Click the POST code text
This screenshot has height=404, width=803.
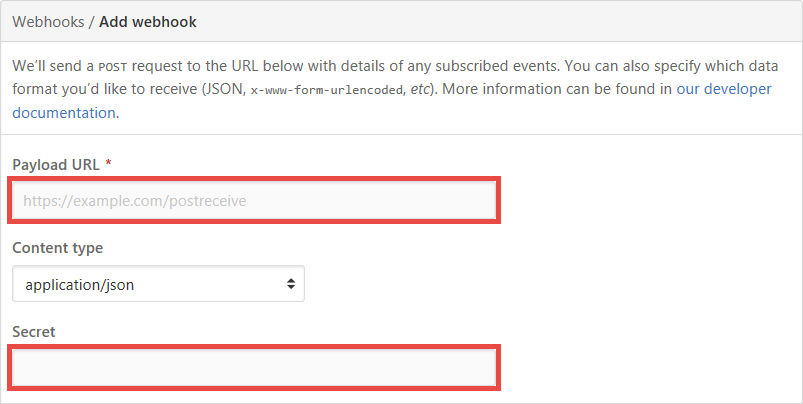pos(109,66)
